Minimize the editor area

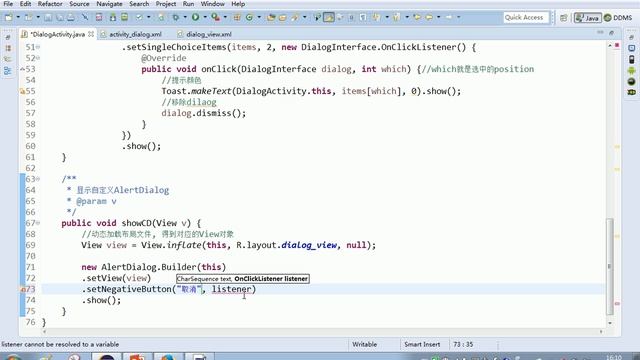pyautogui.click(x=600, y=32)
